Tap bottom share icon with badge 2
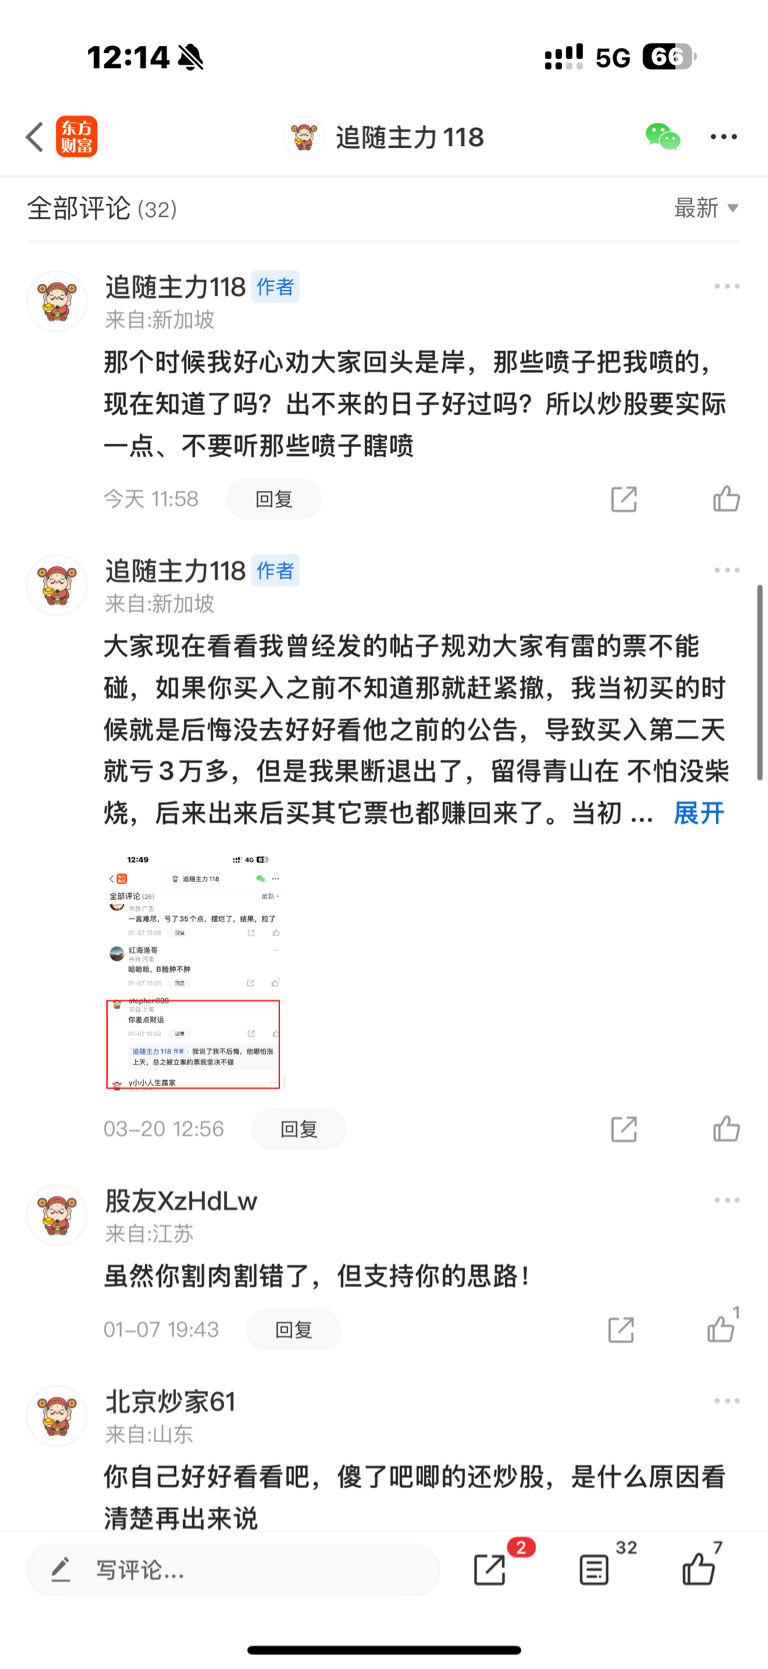 (490, 1570)
